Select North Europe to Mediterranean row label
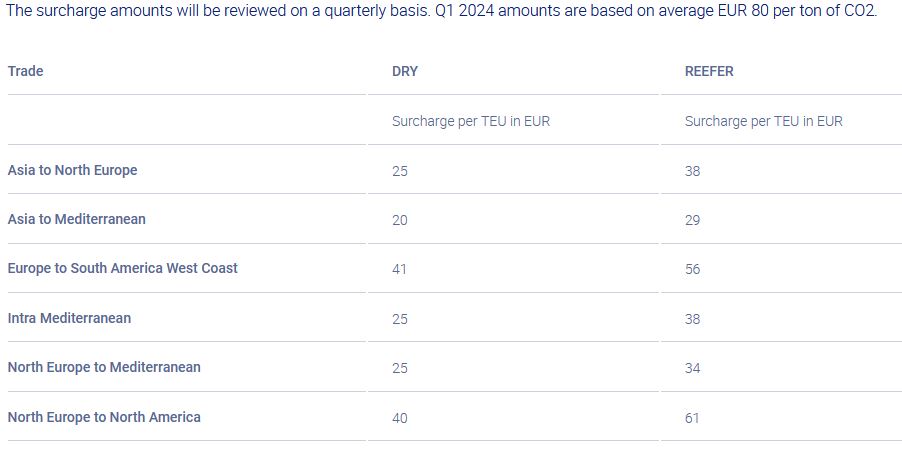 [104, 367]
